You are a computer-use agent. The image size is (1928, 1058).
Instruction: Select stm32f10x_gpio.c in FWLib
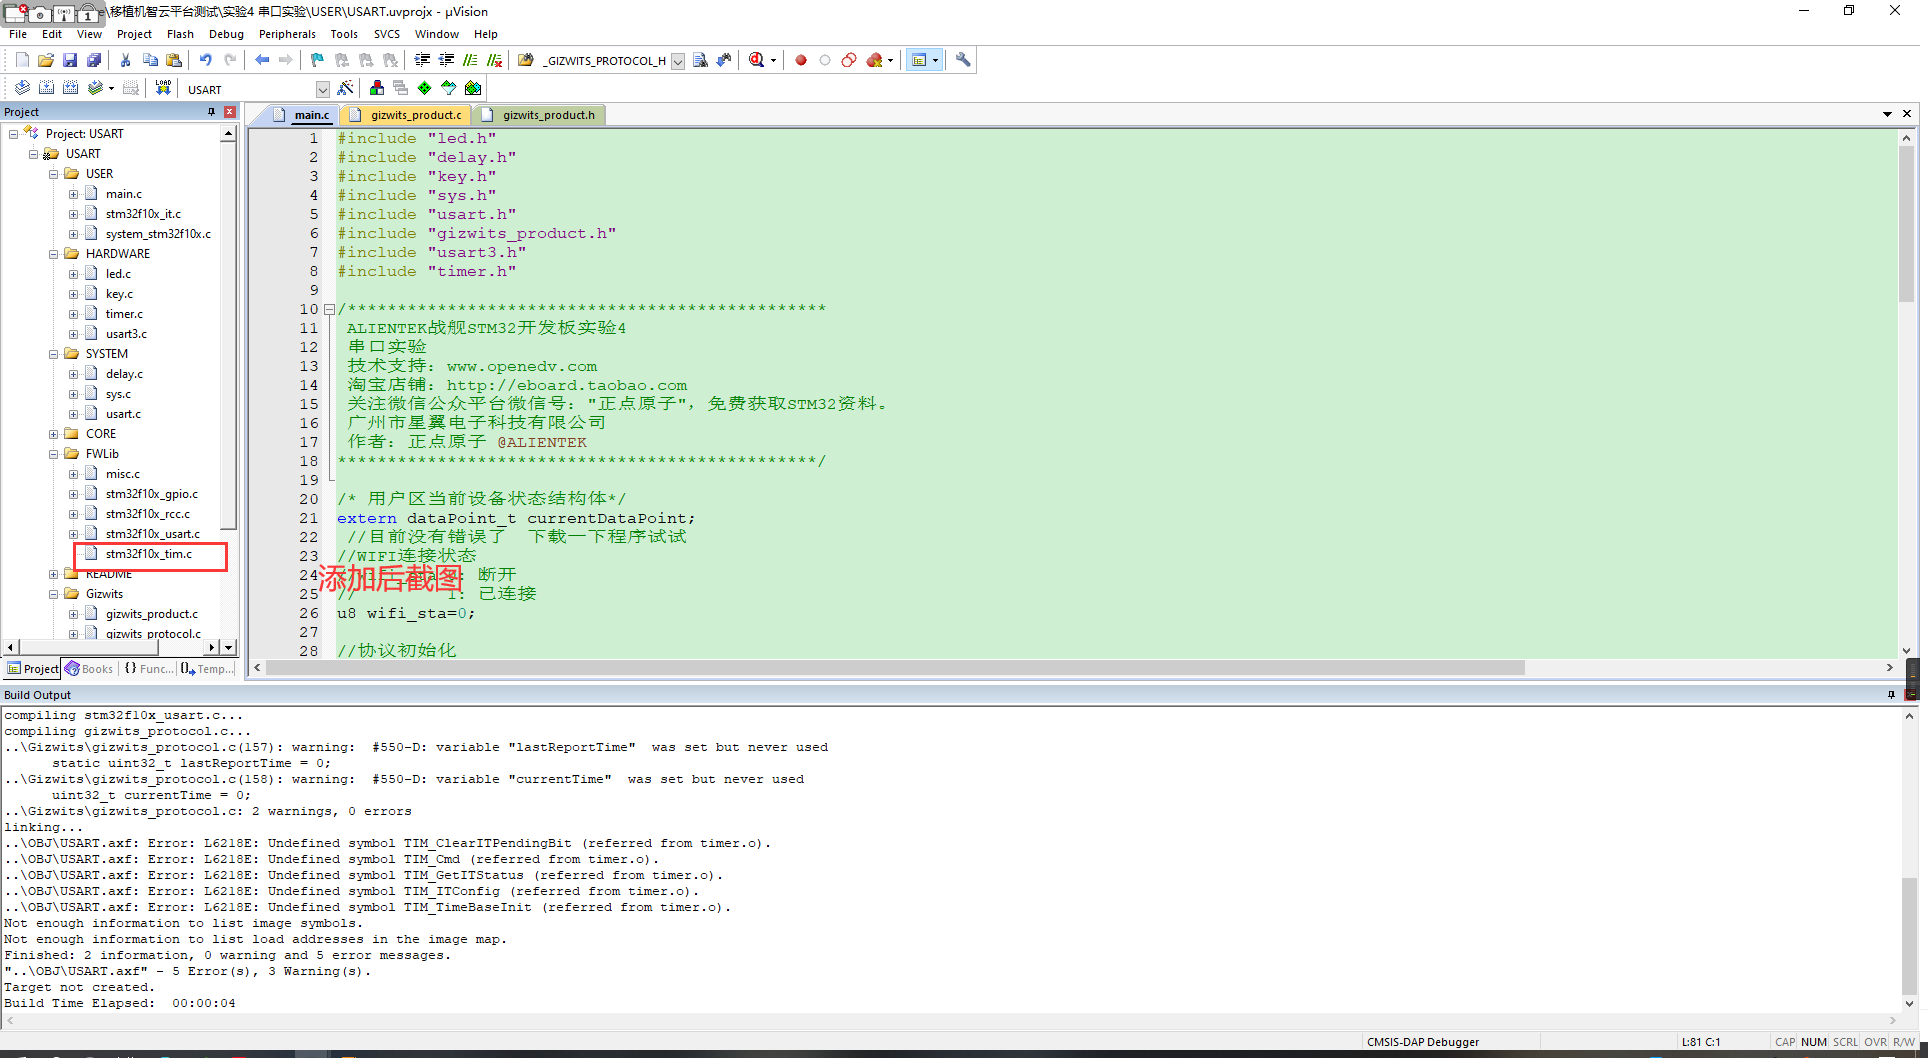[x=152, y=494]
